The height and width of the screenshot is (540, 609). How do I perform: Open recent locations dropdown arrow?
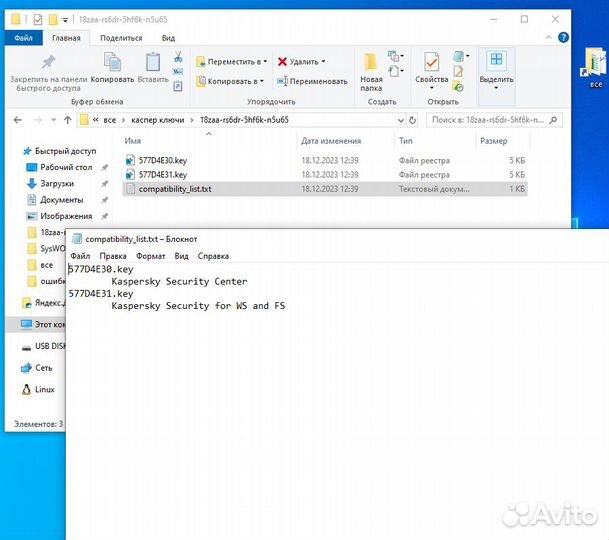click(x=54, y=120)
